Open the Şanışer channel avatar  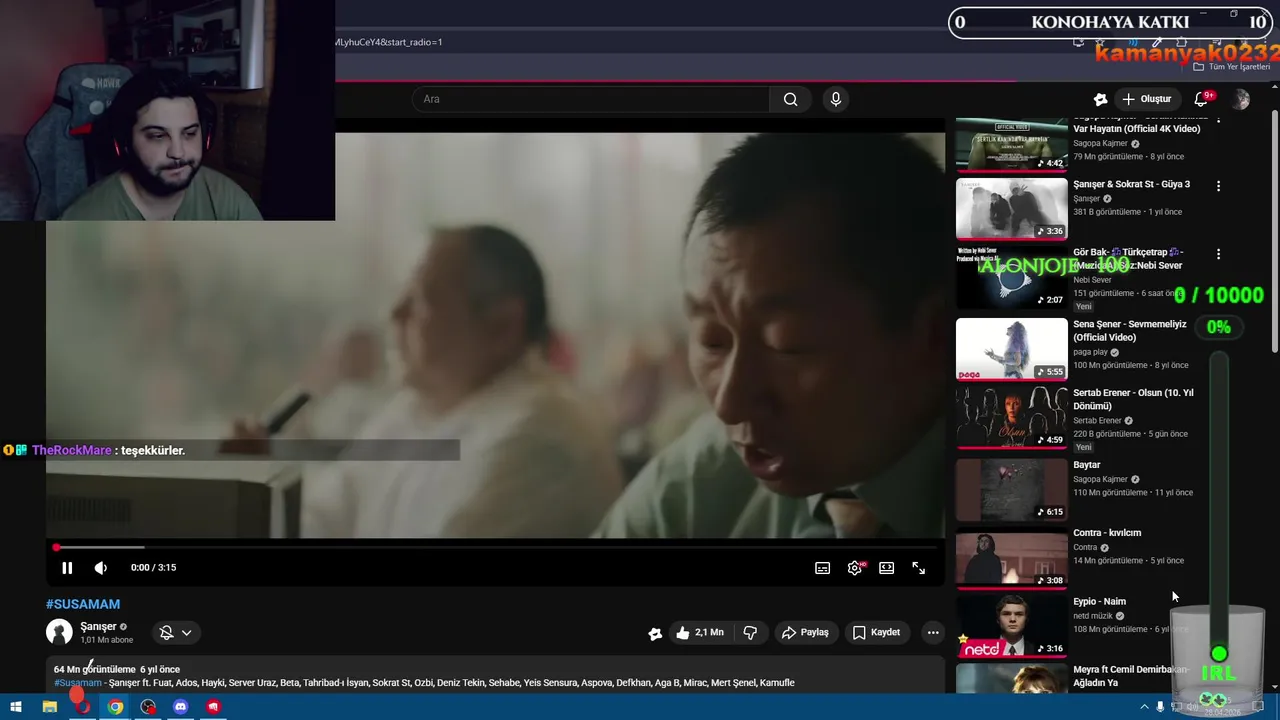pos(59,632)
